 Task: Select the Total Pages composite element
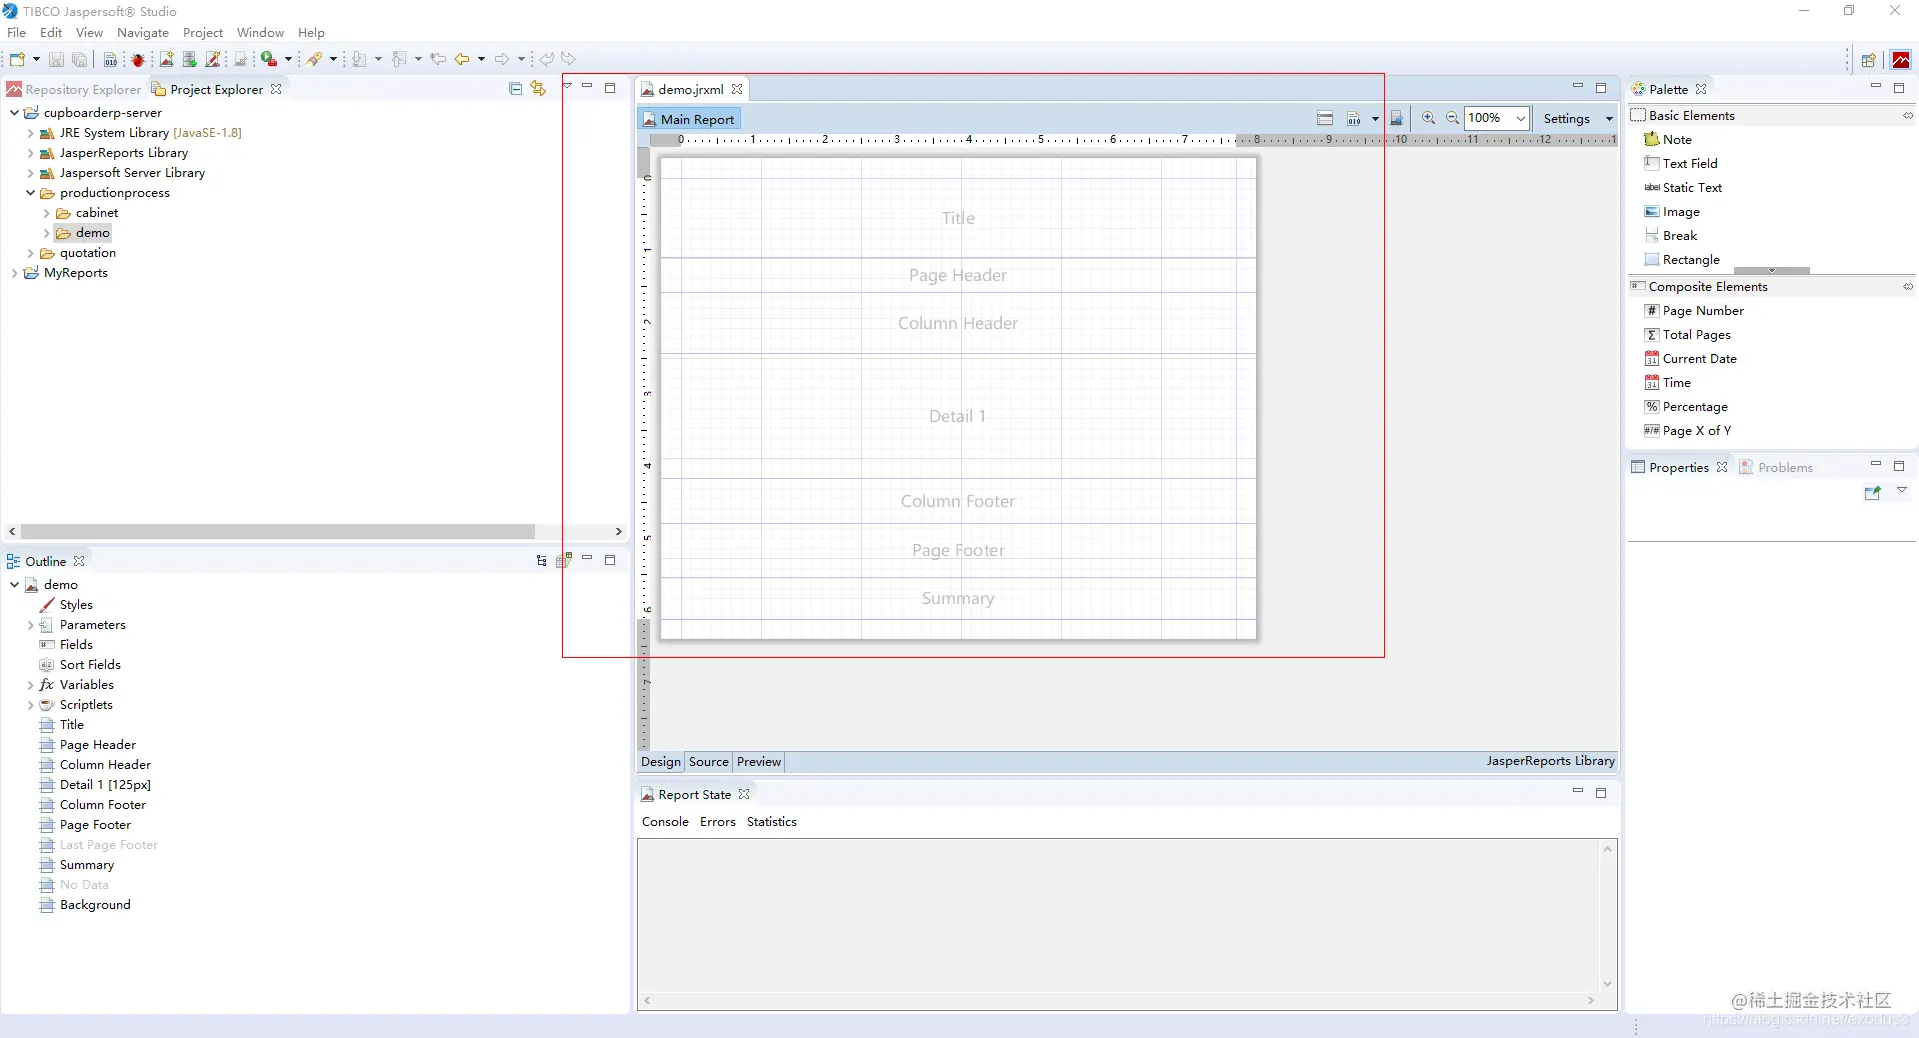click(x=1688, y=335)
